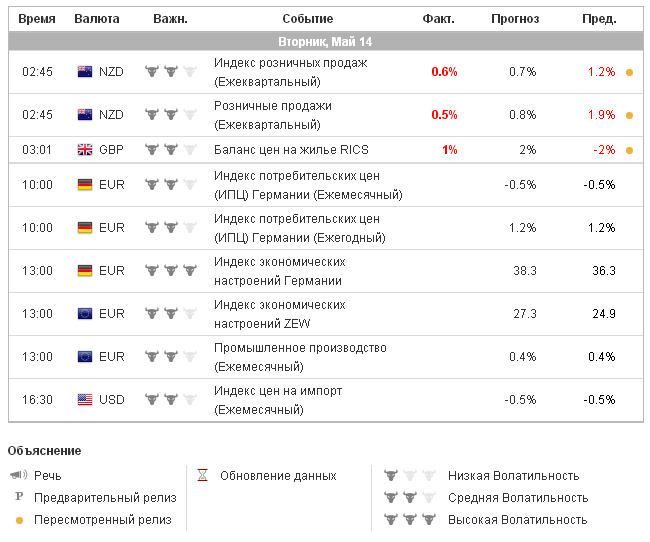Click the orange revised release legend dot
Screen dimensions: 650x542
(18, 520)
